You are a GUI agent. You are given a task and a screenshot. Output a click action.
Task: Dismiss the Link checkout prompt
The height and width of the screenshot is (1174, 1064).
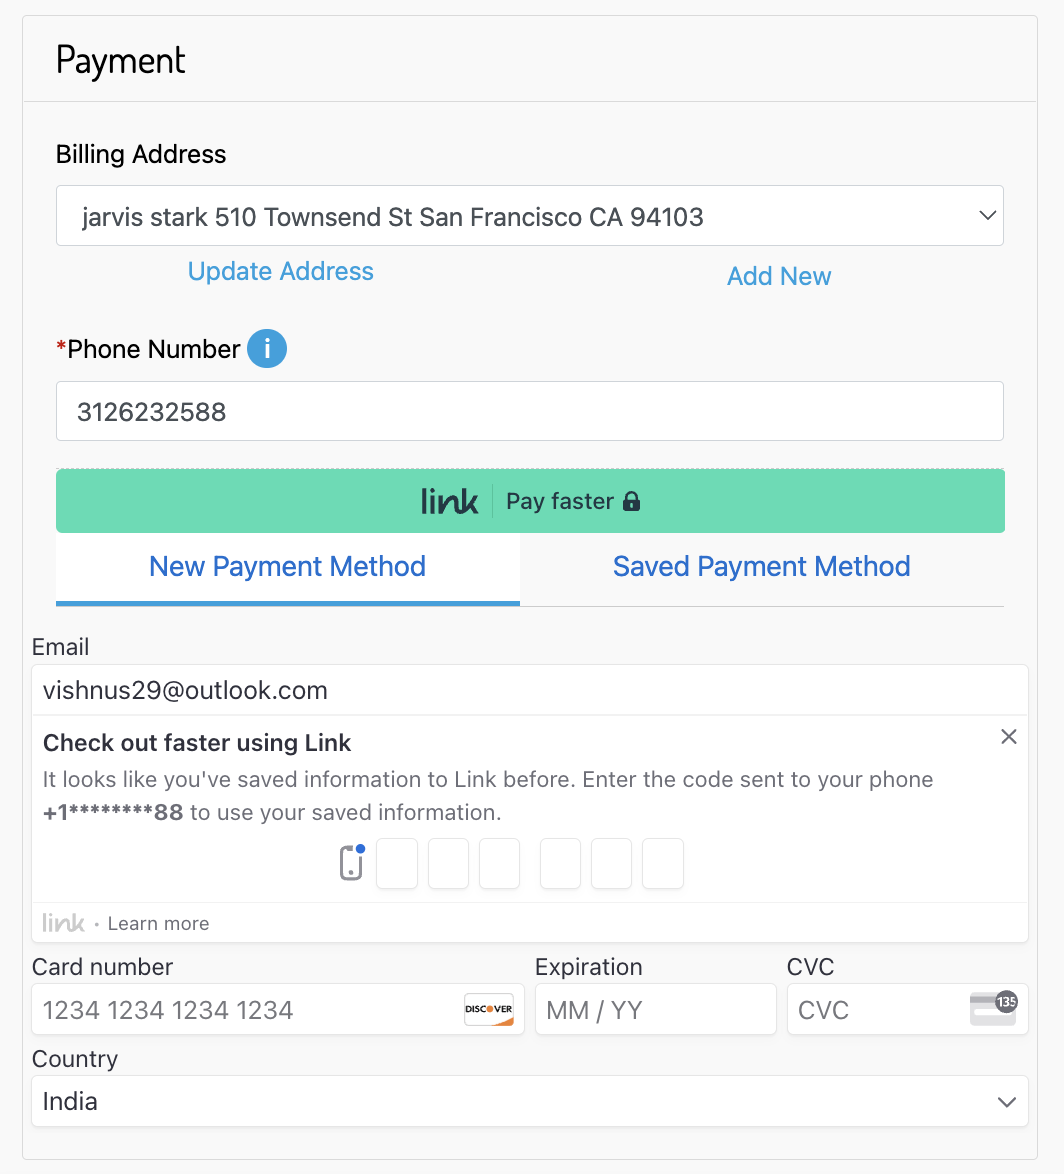(1009, 737)
